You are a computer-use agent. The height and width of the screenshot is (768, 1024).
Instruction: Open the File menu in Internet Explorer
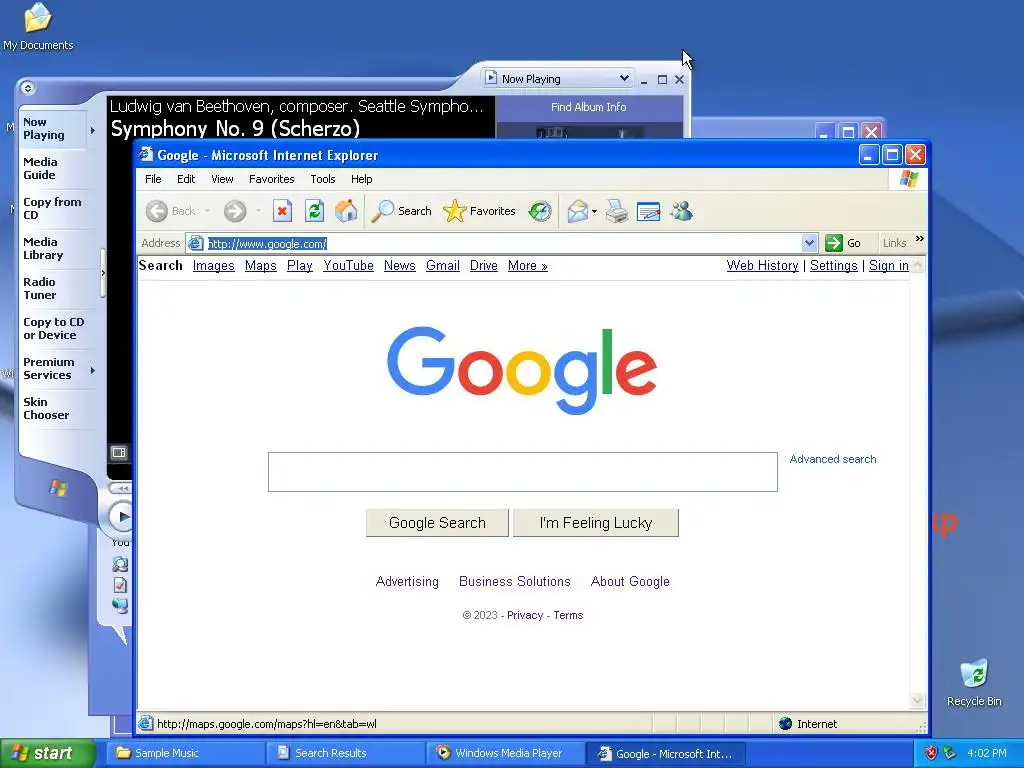(x=153, y=179)
